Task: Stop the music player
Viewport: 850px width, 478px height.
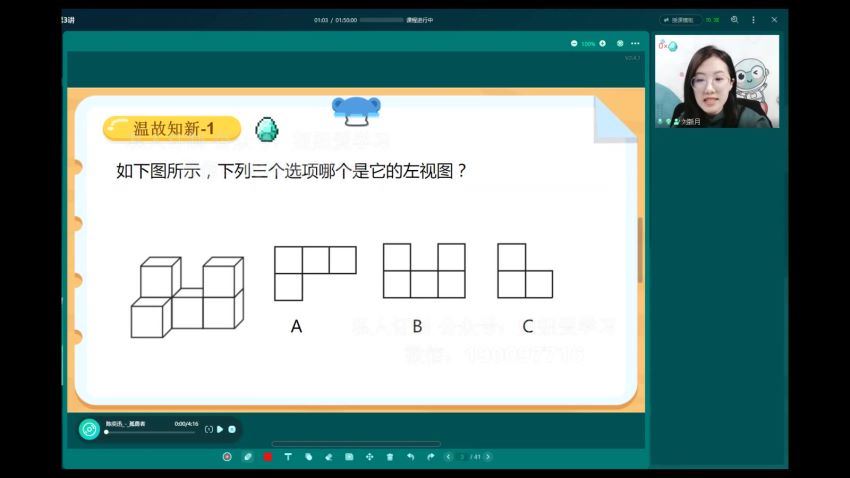Action: point(232,429)
